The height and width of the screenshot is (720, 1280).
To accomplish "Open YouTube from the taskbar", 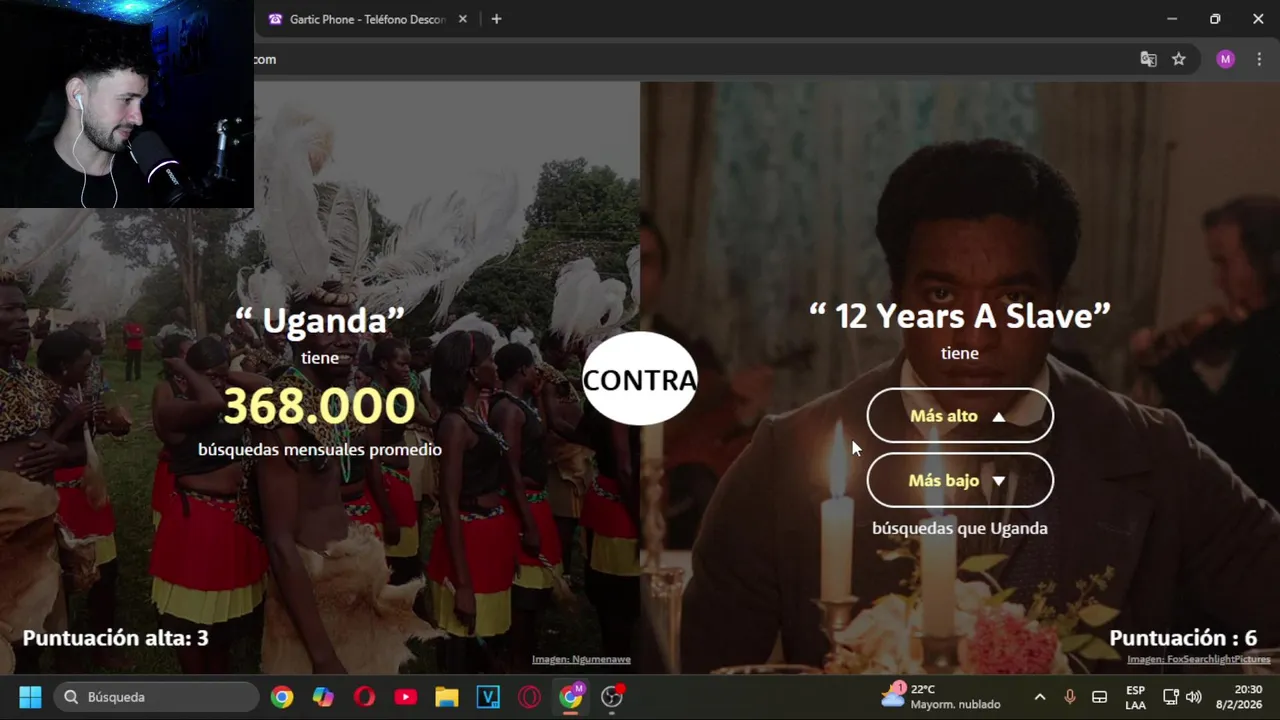I will point(405,697).
